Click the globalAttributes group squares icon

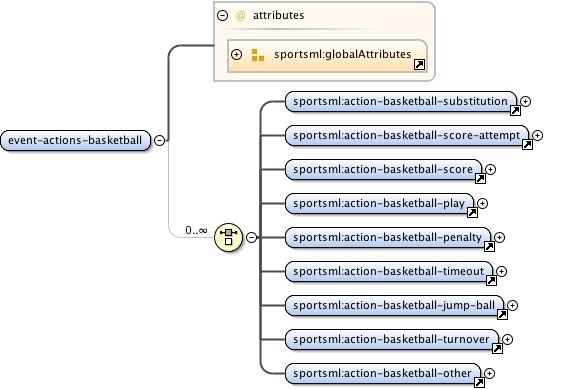click(258, 55)
